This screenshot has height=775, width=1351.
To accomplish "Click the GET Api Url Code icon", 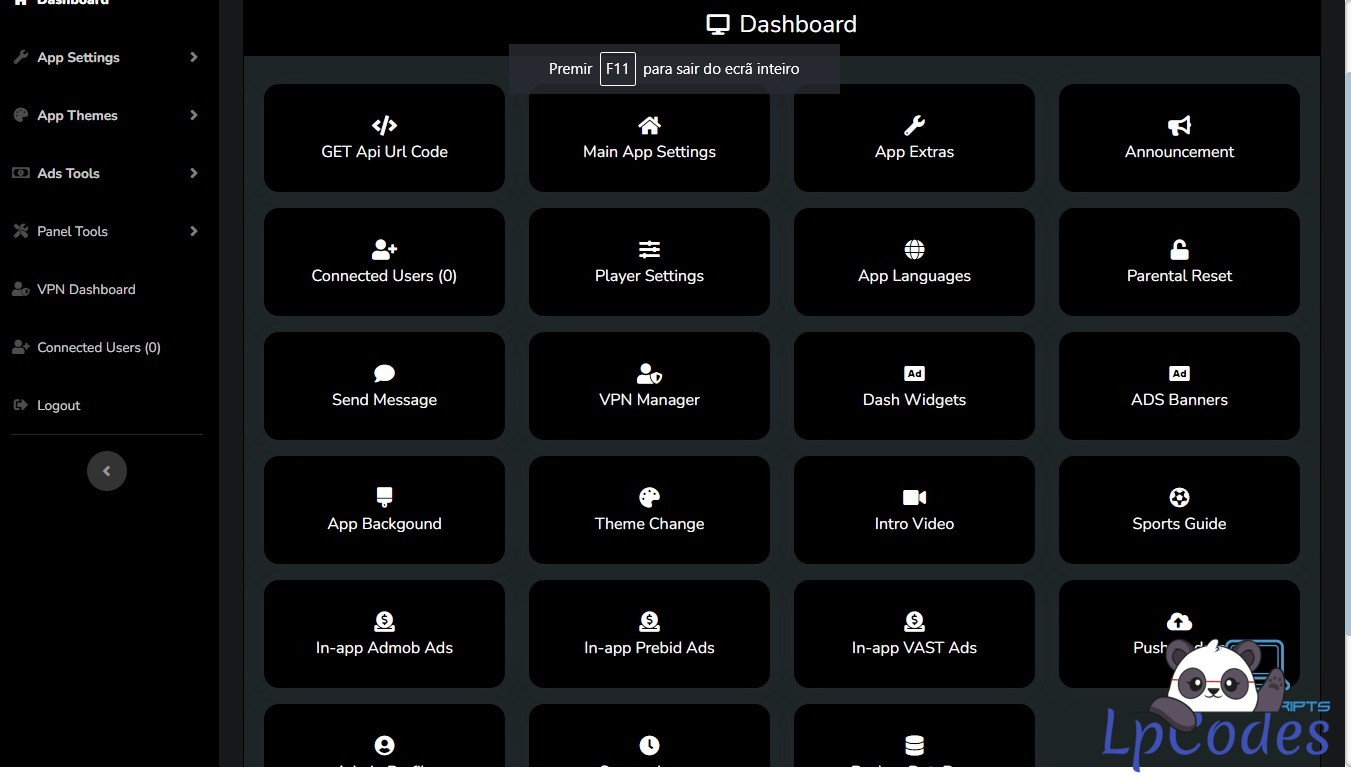I will [x=384, y=126].
